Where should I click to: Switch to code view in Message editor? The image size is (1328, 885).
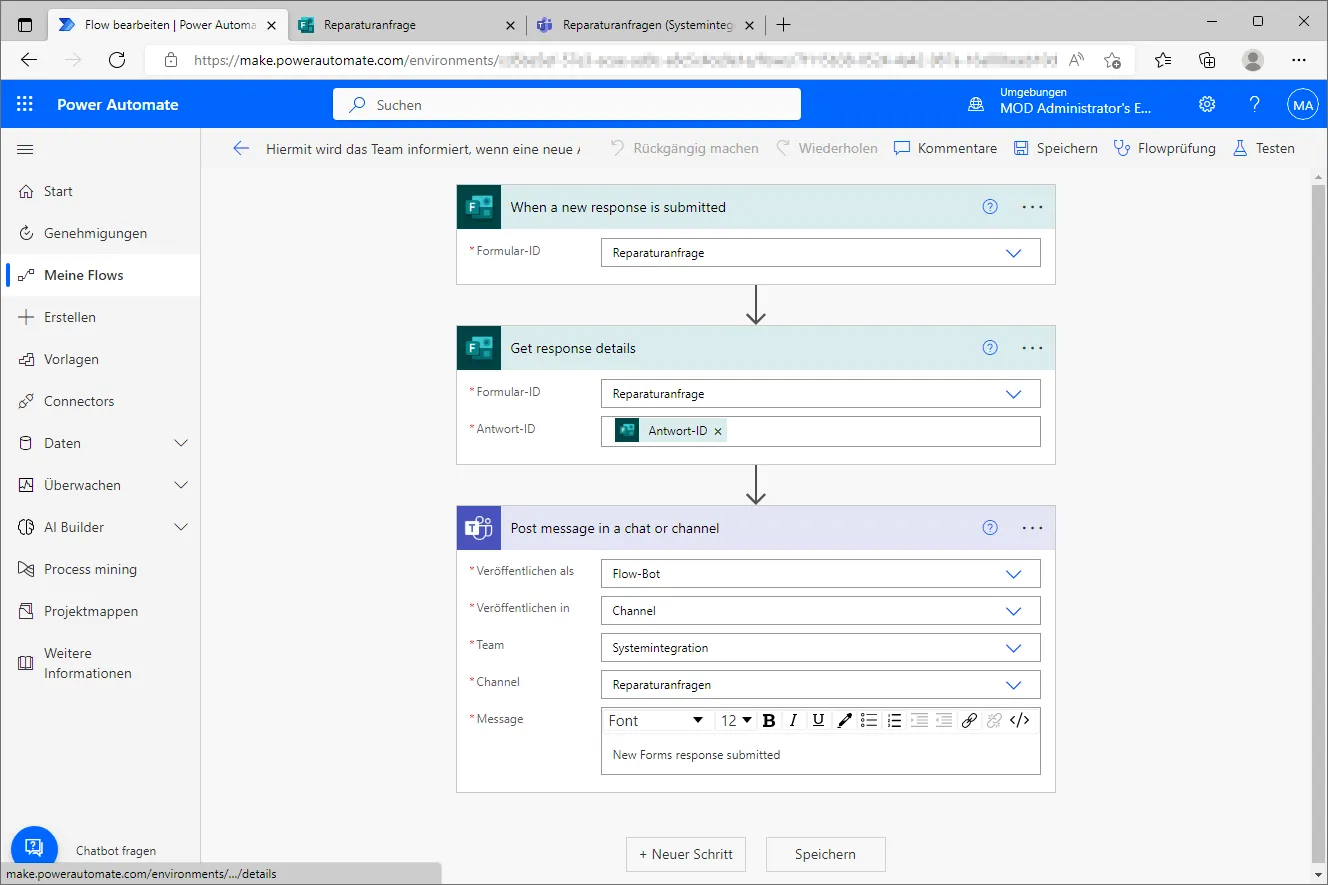(1020, 720)
